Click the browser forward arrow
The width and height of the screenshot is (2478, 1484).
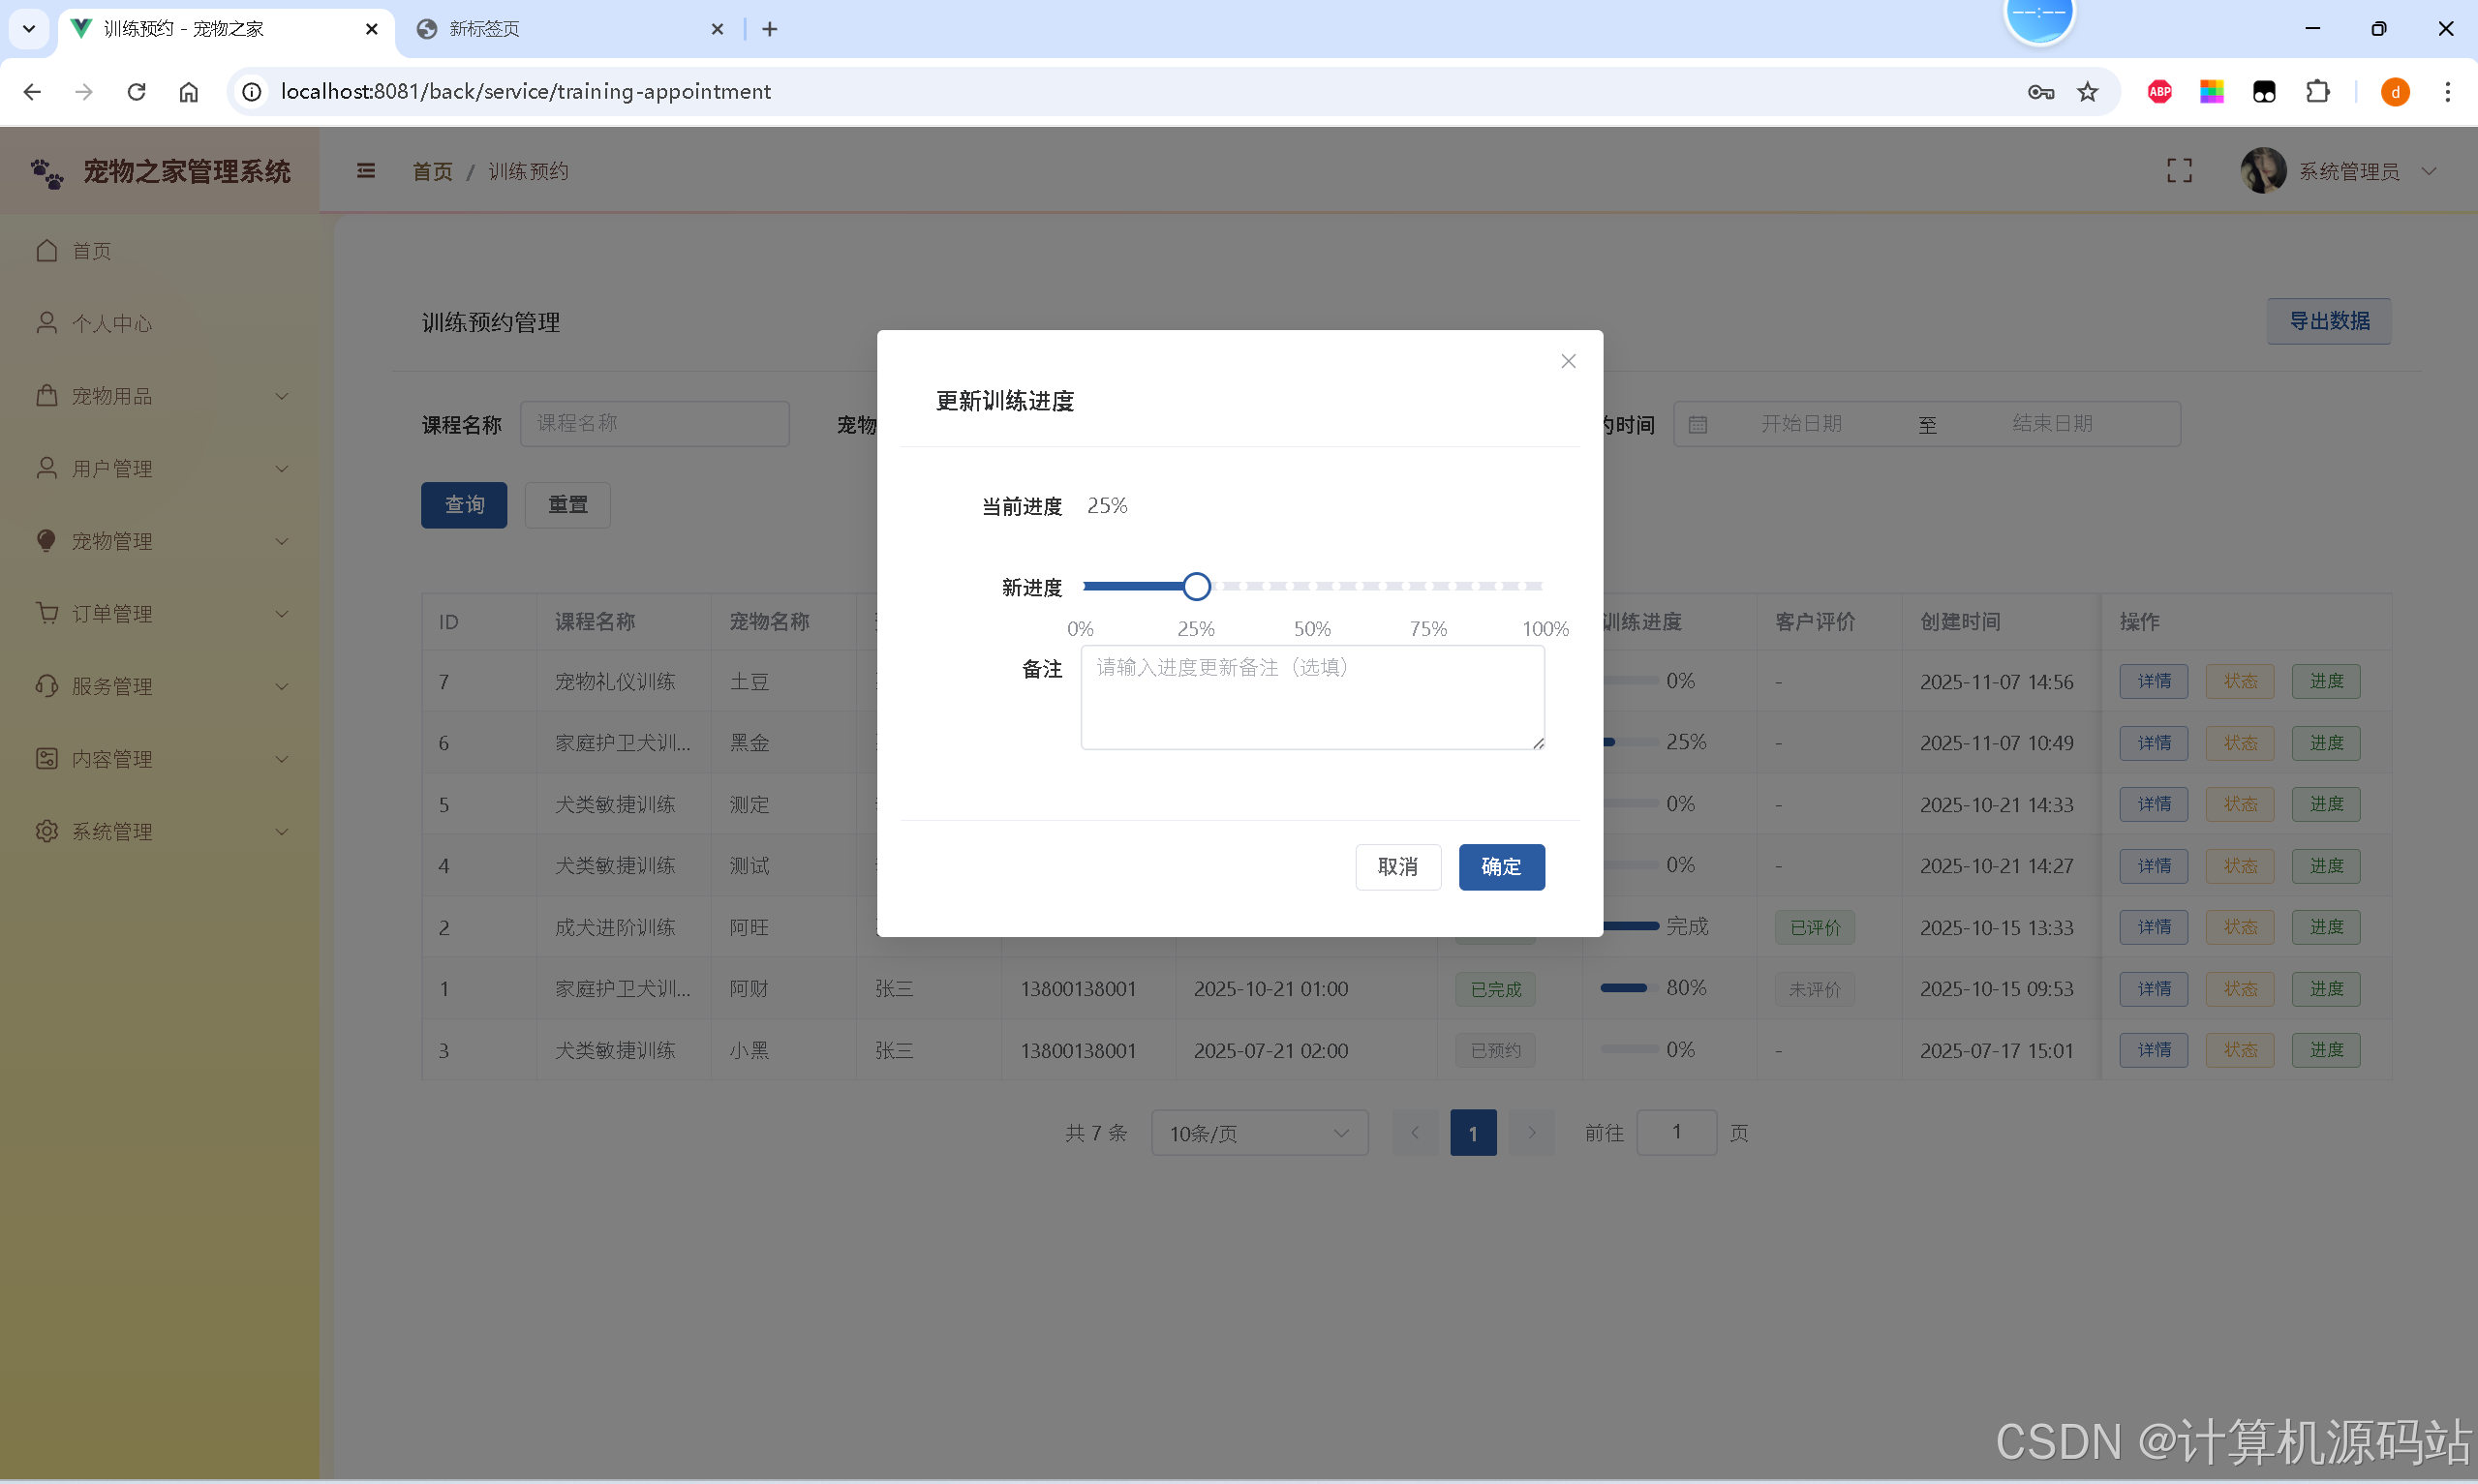84,92
